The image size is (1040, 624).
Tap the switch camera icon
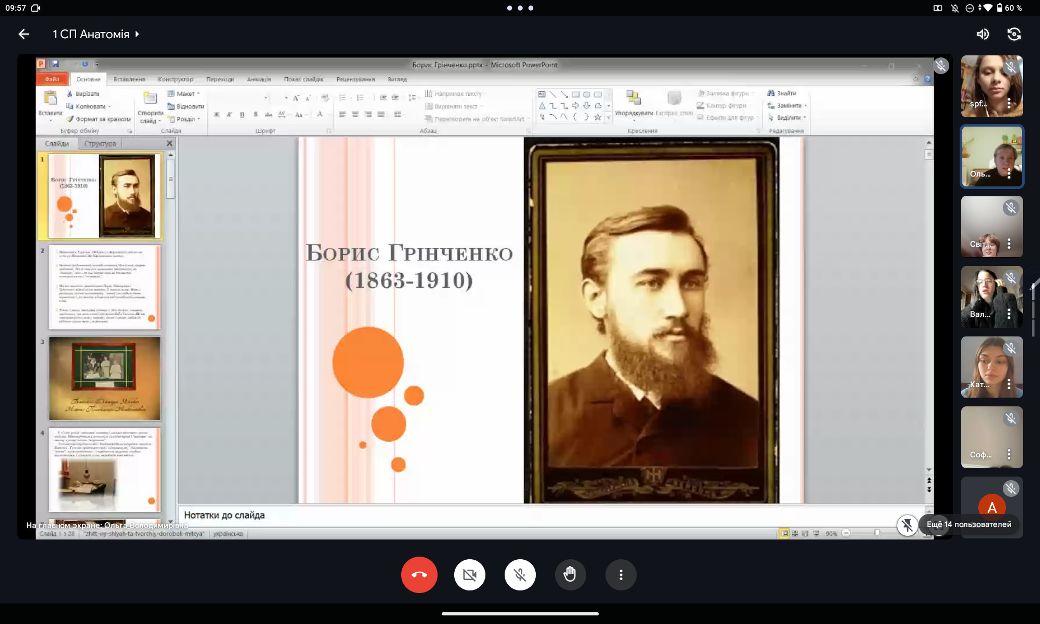point(1014,34)
